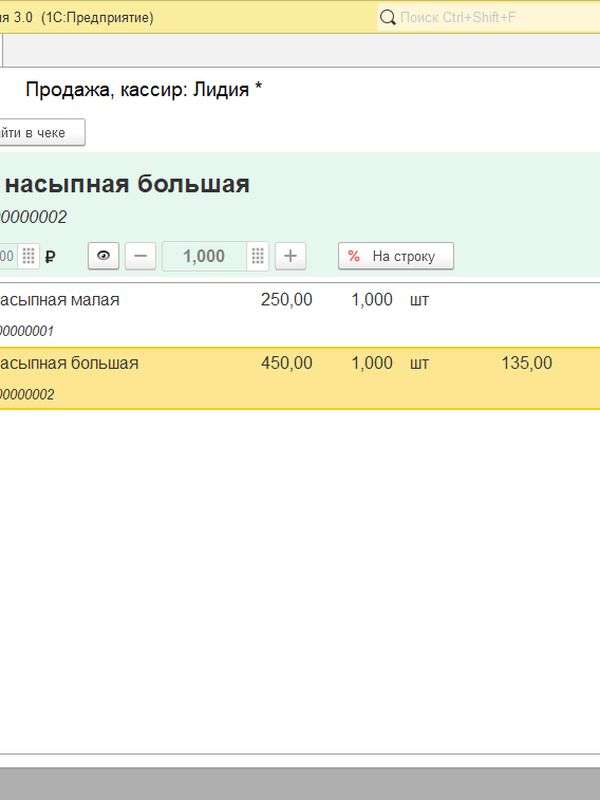Click code 00000001 under насыпная малая
The height and width of the screenshot is (800, 600).
pos(27,331)
